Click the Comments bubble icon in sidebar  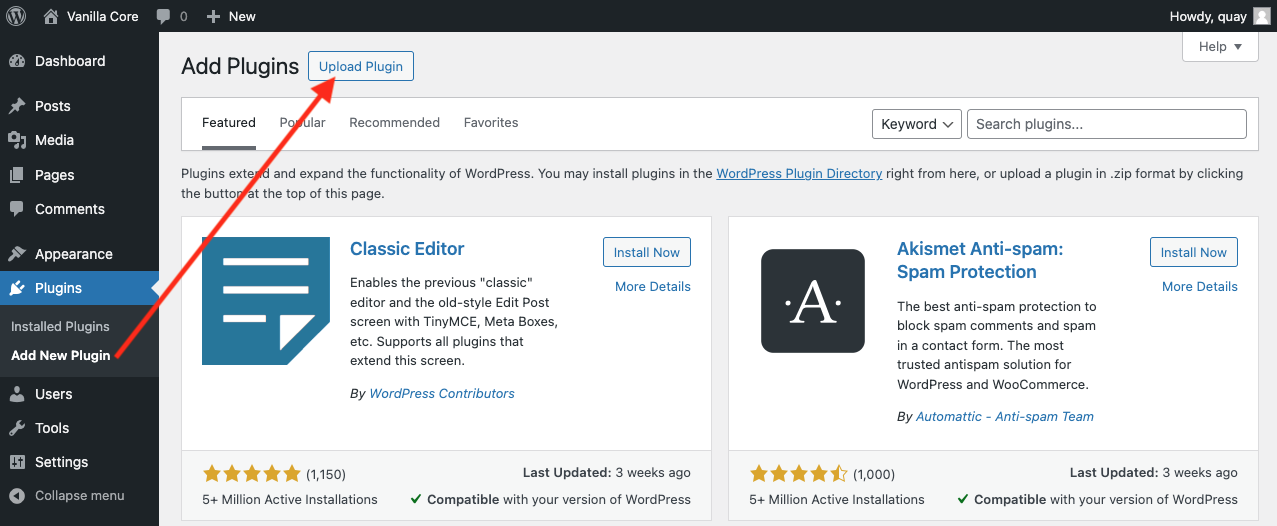(17, 209)
